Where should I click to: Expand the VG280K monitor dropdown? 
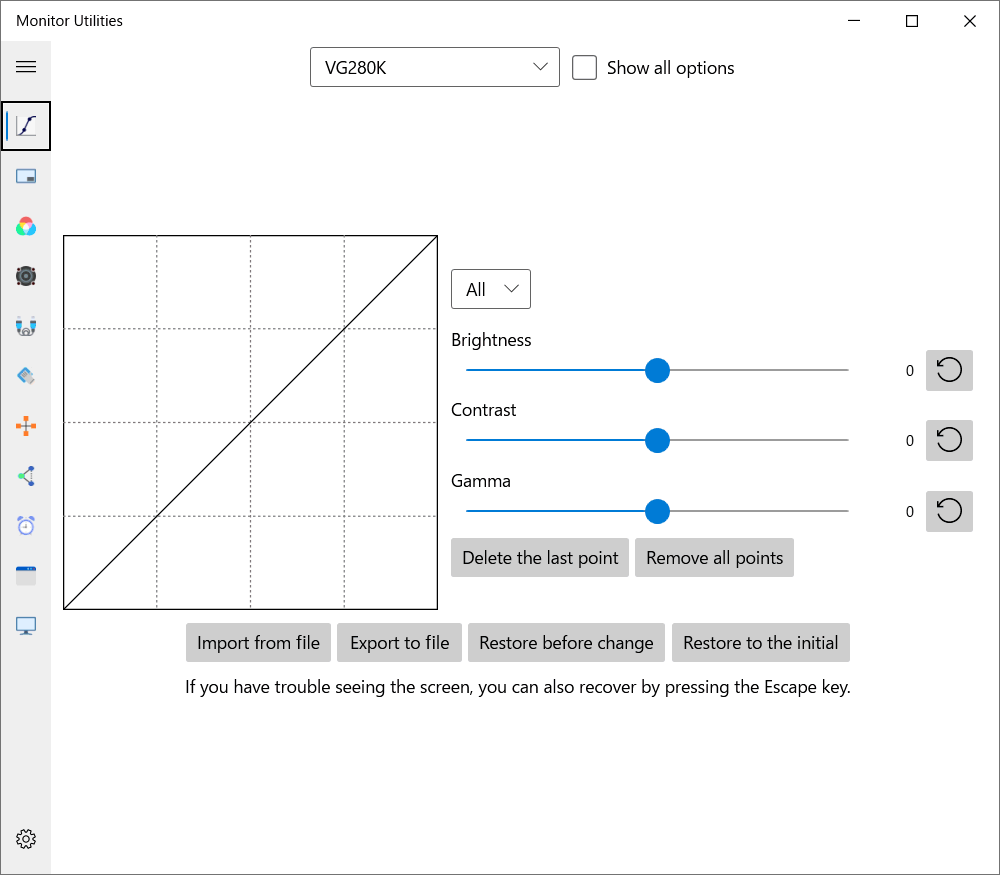pyautogui.click(x=435, y=68)
